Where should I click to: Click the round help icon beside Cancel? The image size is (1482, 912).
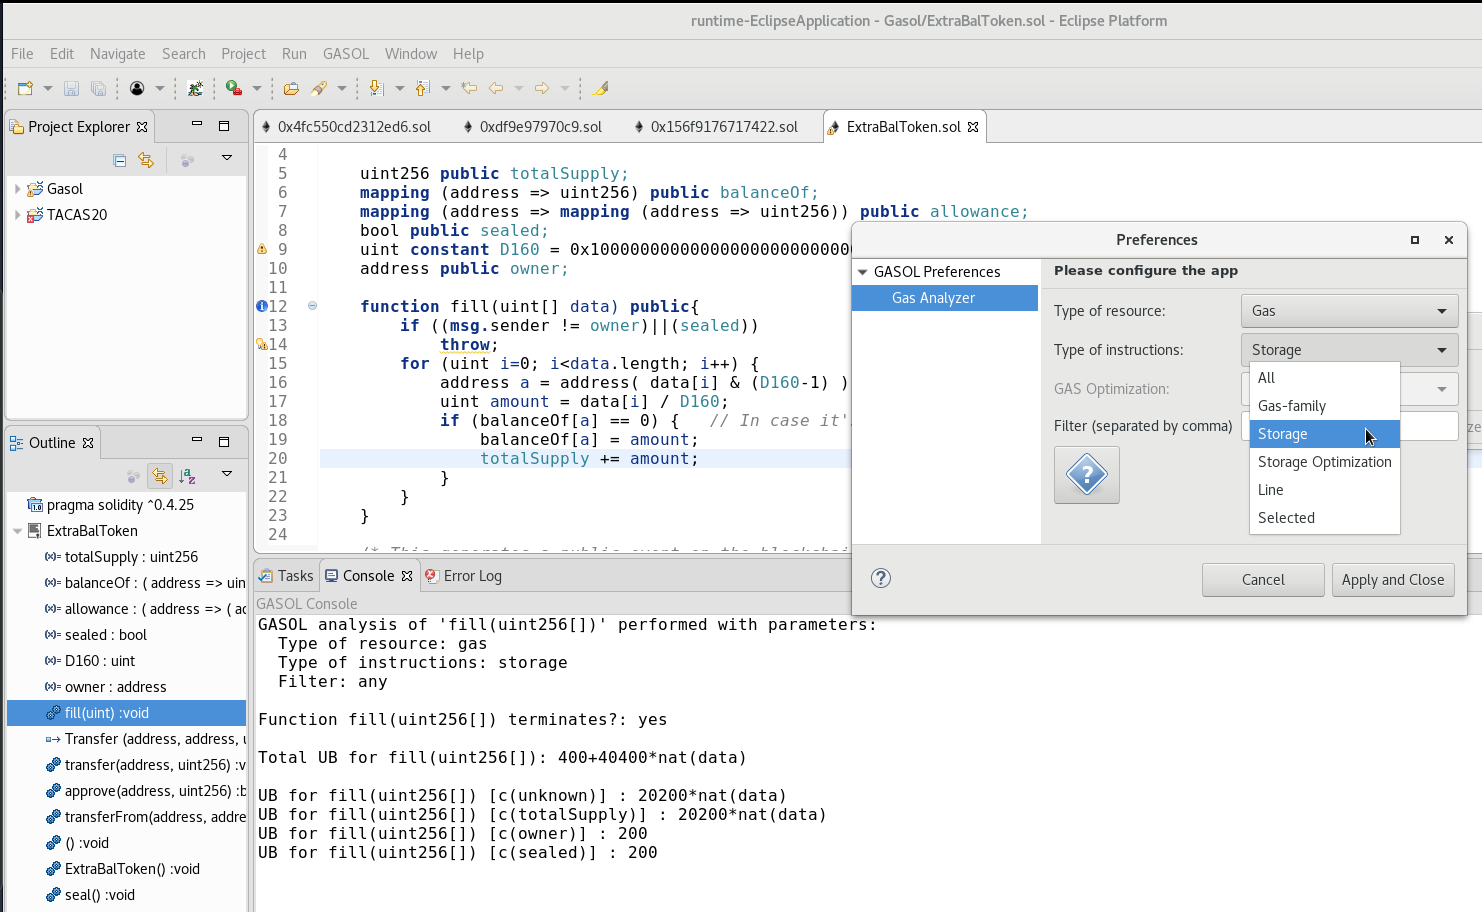[880, 578]
